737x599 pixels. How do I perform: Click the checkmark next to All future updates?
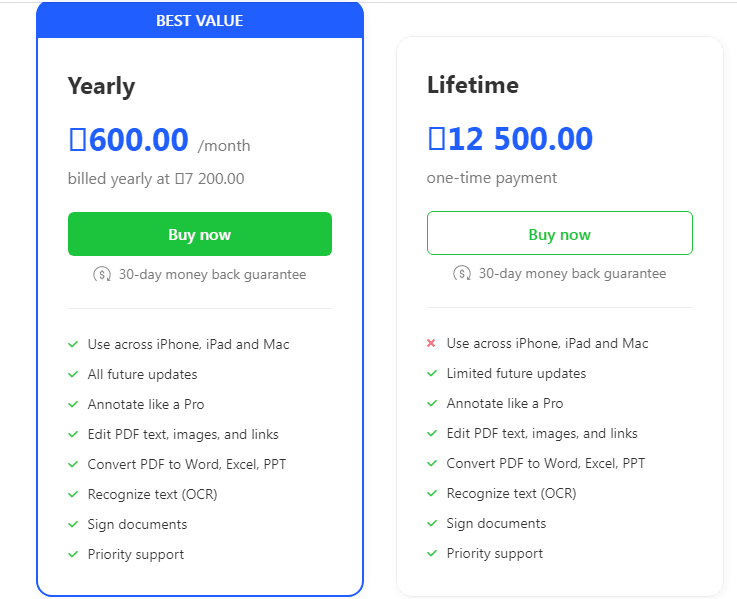[x=73, y=374]
